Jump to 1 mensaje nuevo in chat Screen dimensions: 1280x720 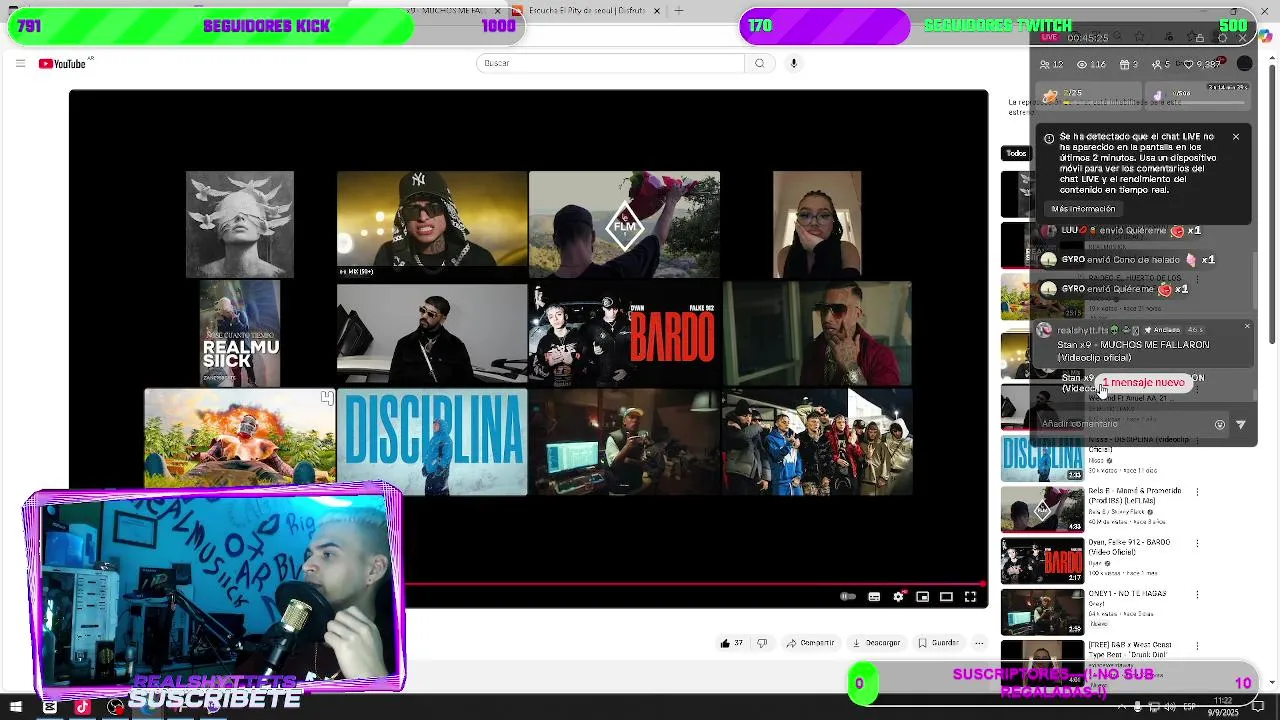coord(1144,383)
